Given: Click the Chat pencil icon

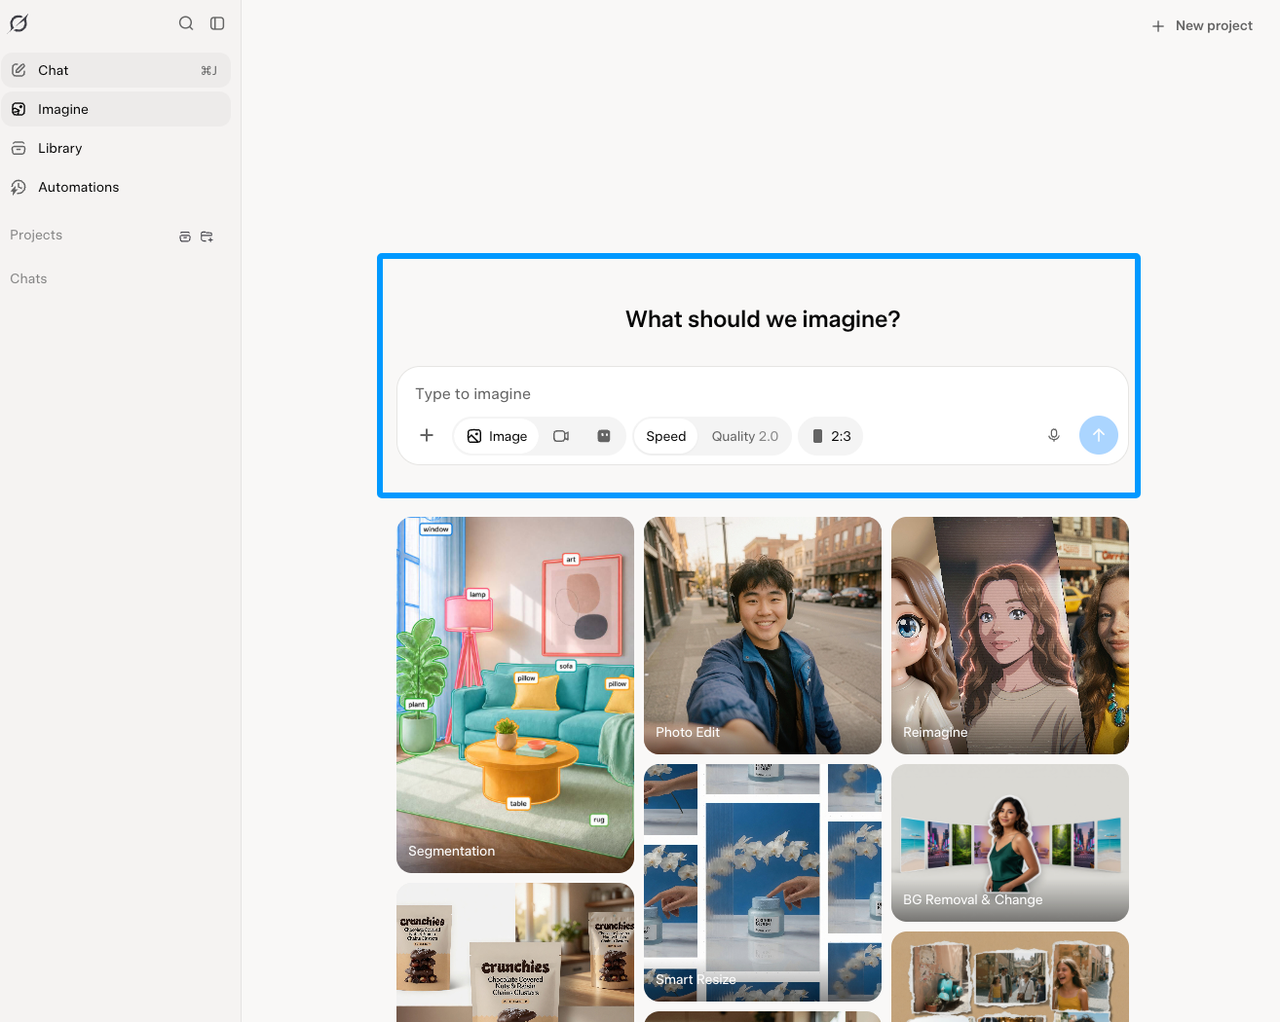Looking at the screenshot, I should [18, 70].
